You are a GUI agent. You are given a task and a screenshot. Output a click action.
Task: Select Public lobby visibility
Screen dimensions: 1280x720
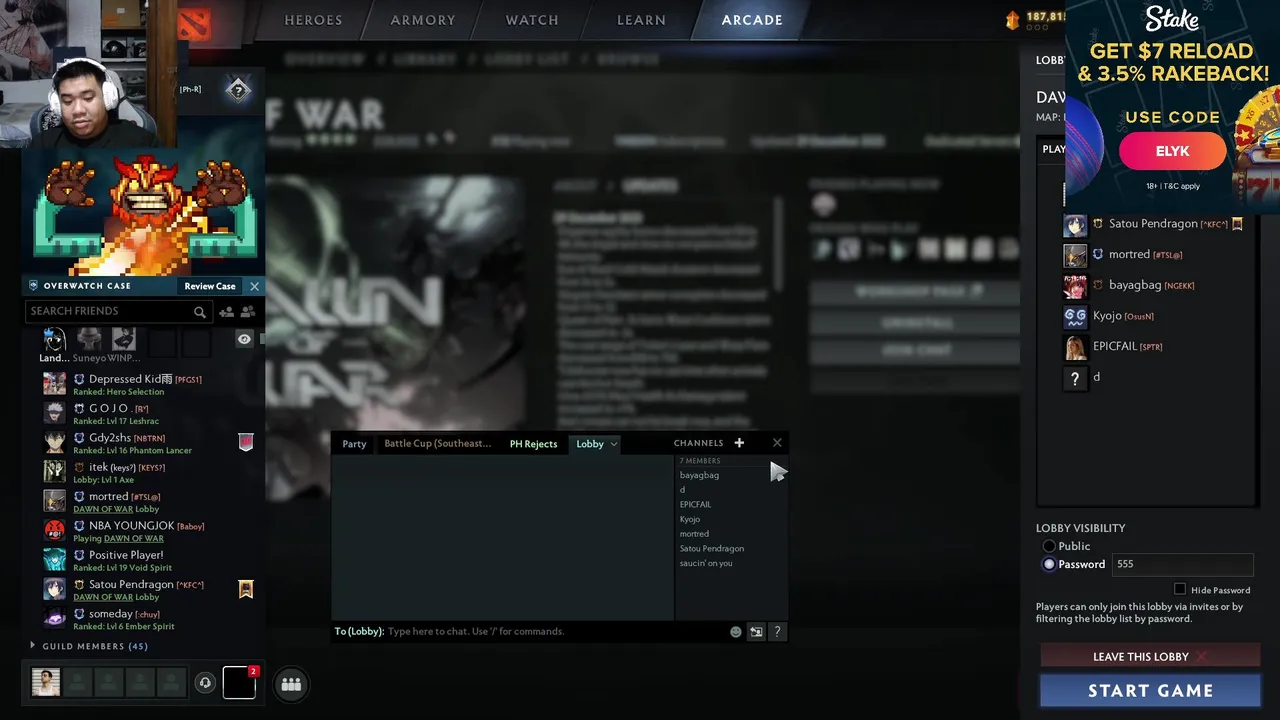click(1049, 546)
